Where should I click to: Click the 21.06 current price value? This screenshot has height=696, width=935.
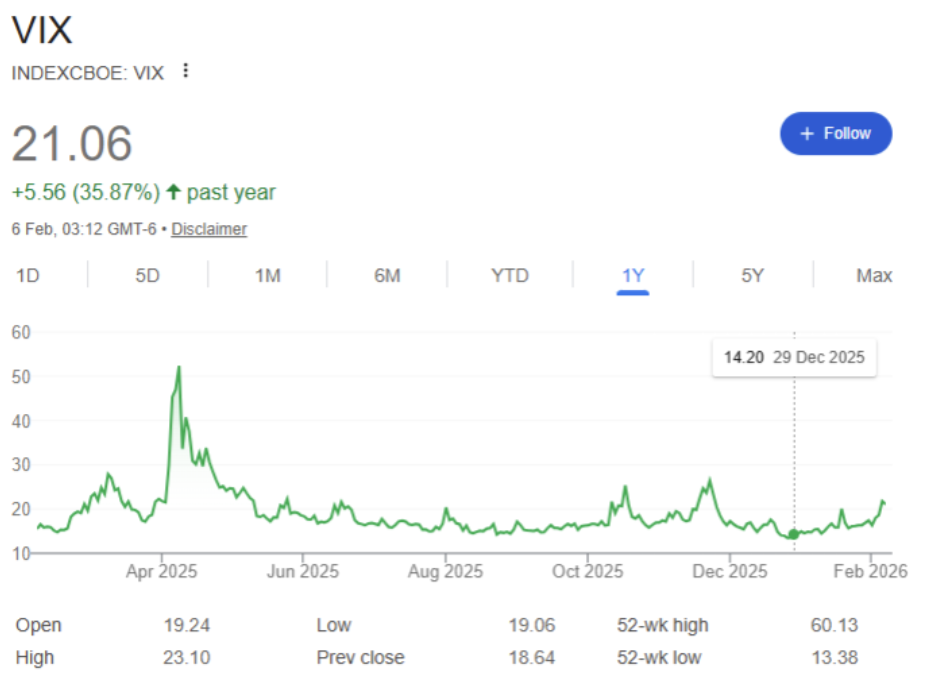click(x=72, y=144)
